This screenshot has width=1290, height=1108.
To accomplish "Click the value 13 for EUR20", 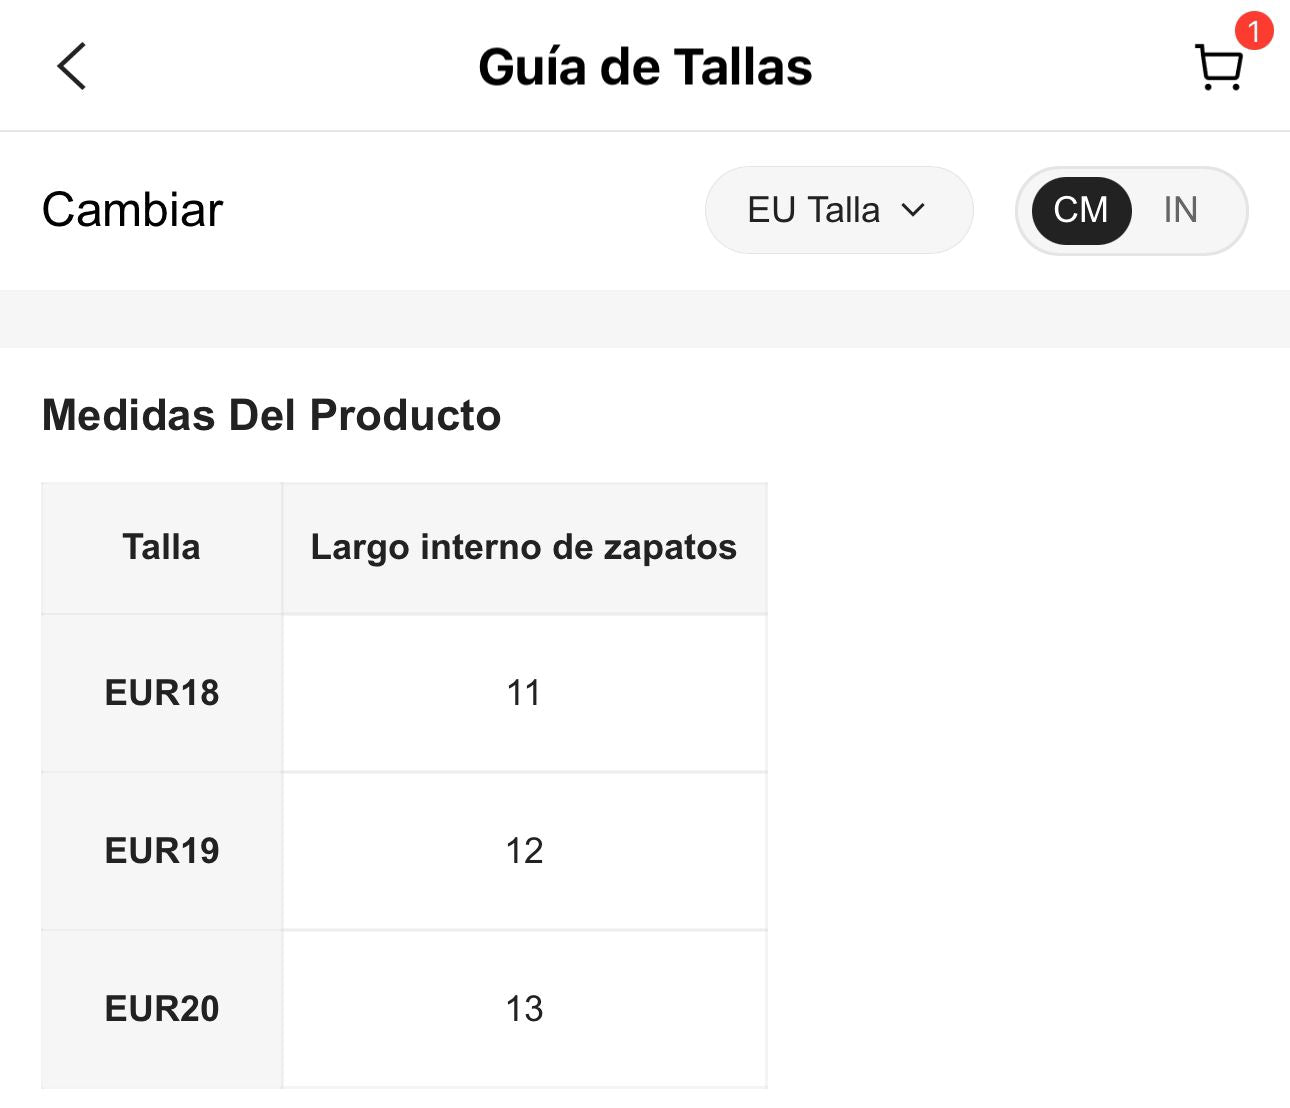I will [524, 1009].
